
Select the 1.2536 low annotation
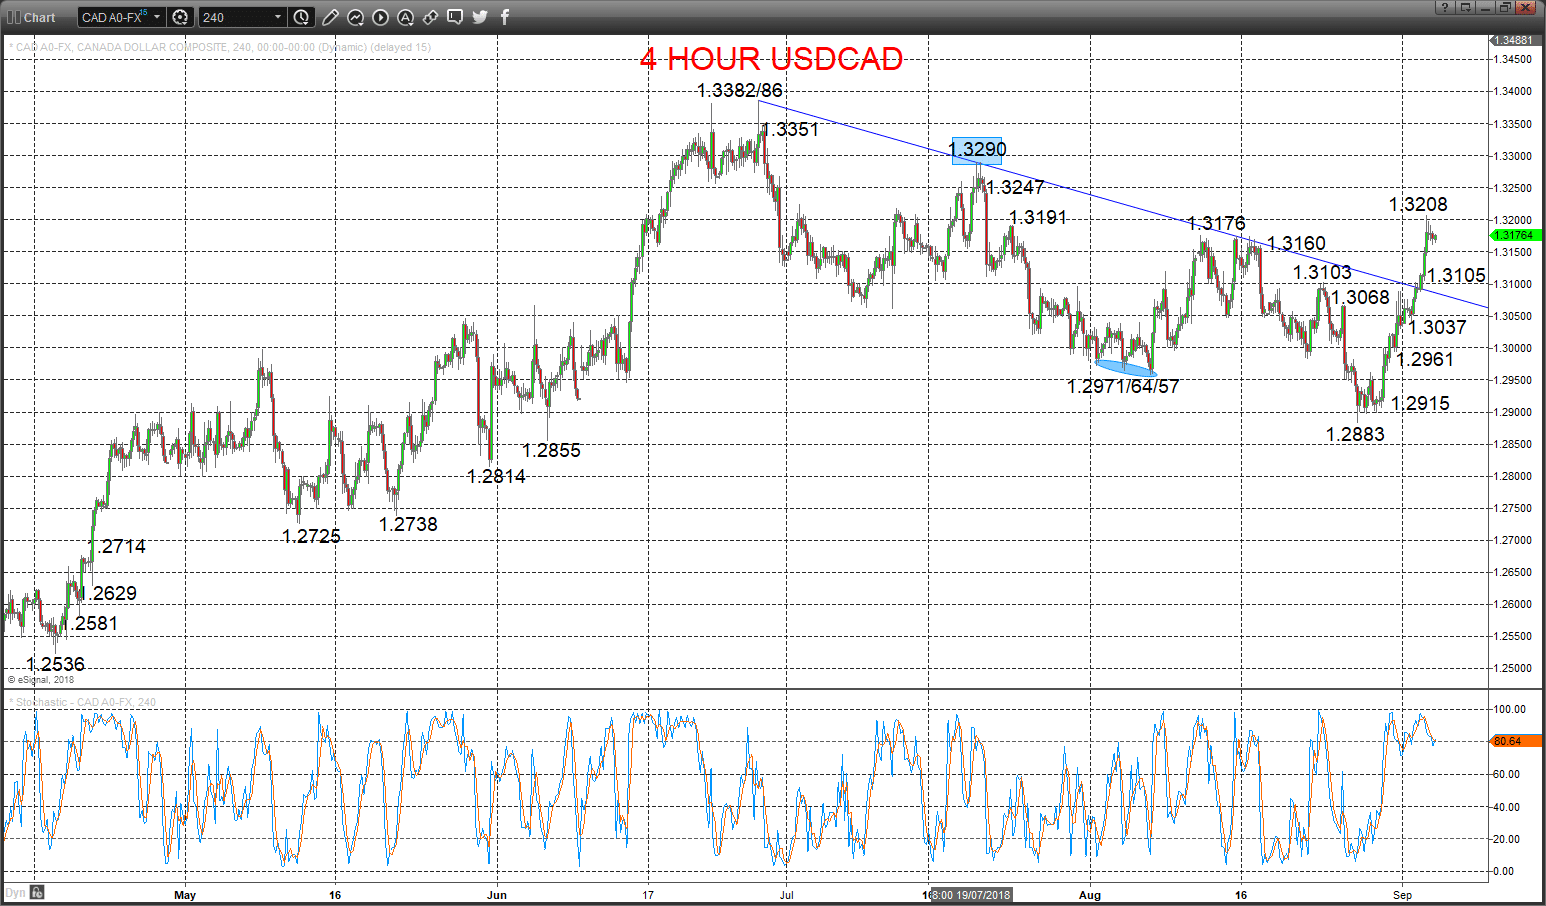click(x=55, y=664)
